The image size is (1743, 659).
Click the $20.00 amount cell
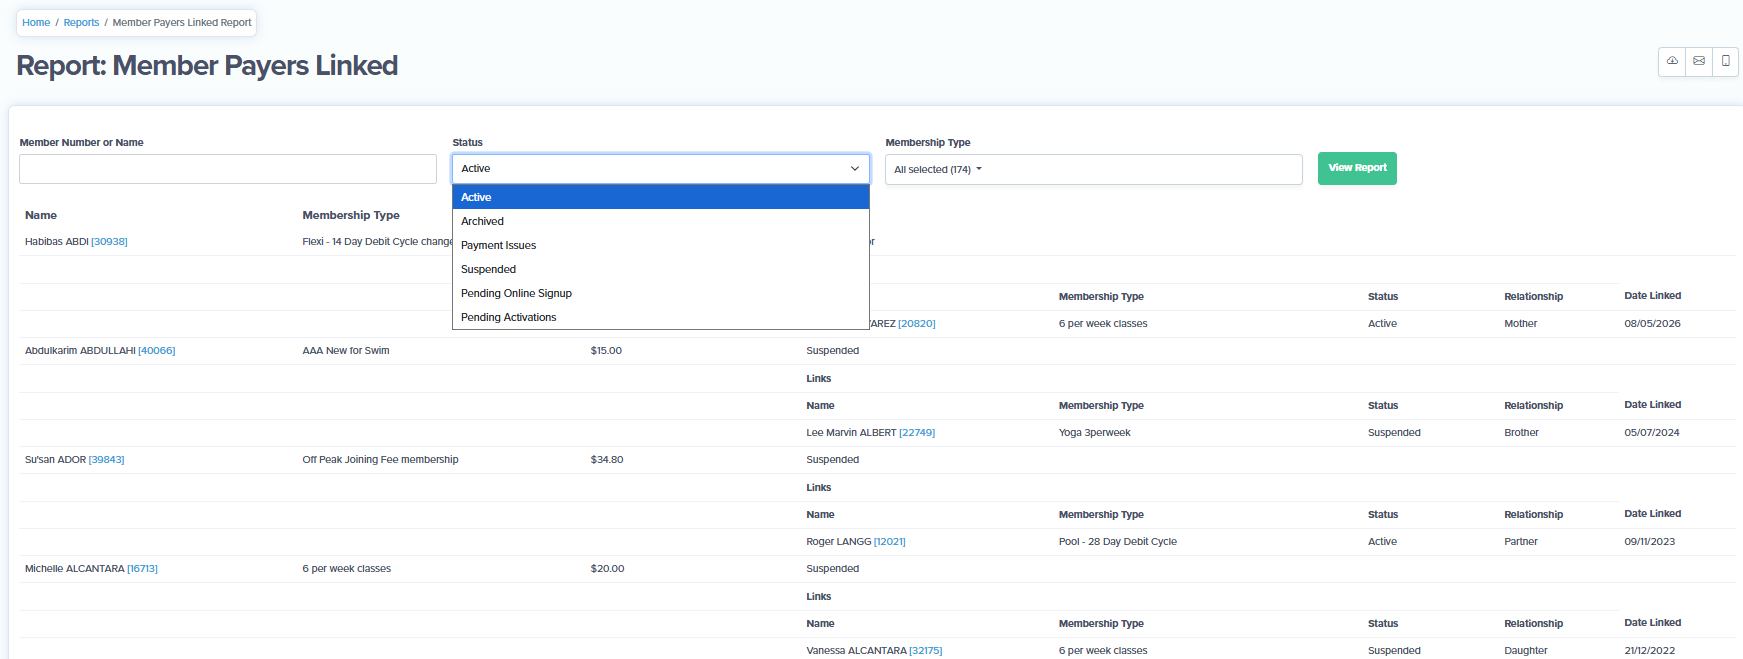pos(607,569)
